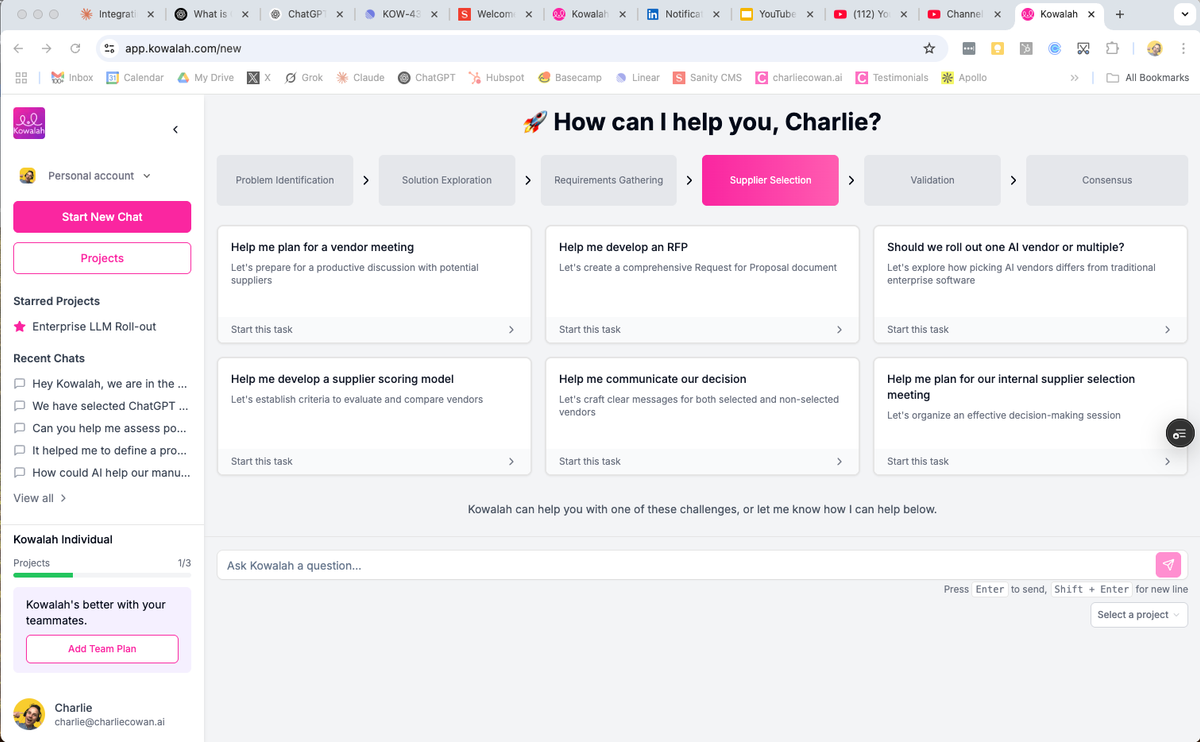
Task: Select the Supplier Selection stage
Action: tap(770, 180)
